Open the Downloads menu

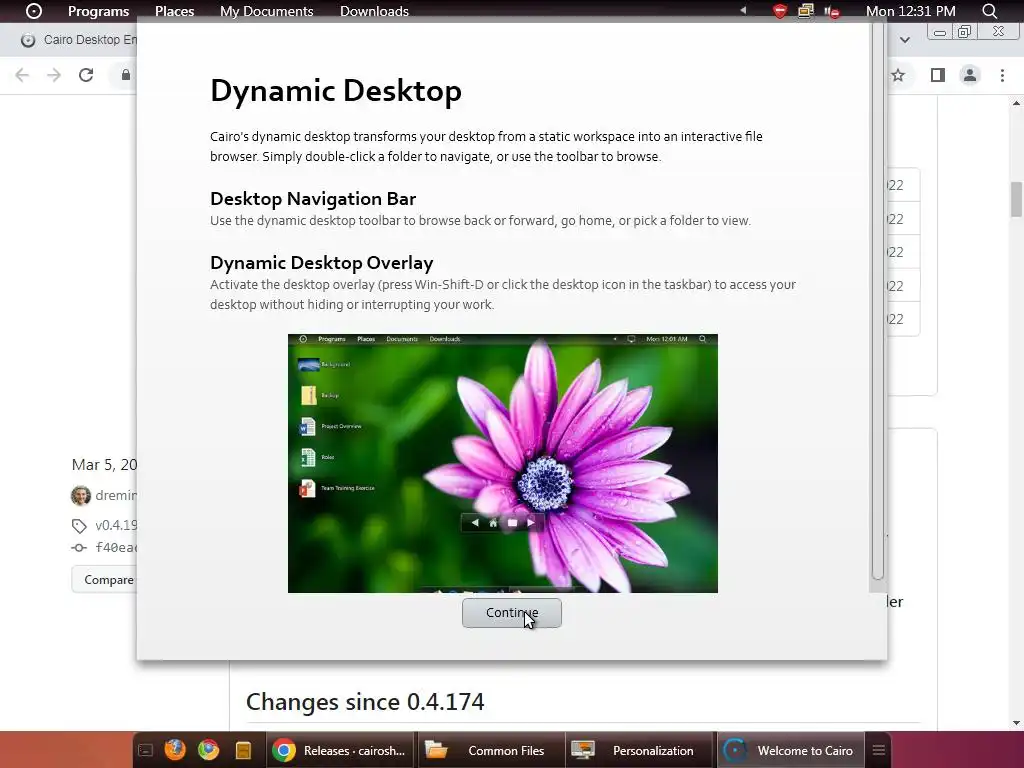[x=374, y=11]
